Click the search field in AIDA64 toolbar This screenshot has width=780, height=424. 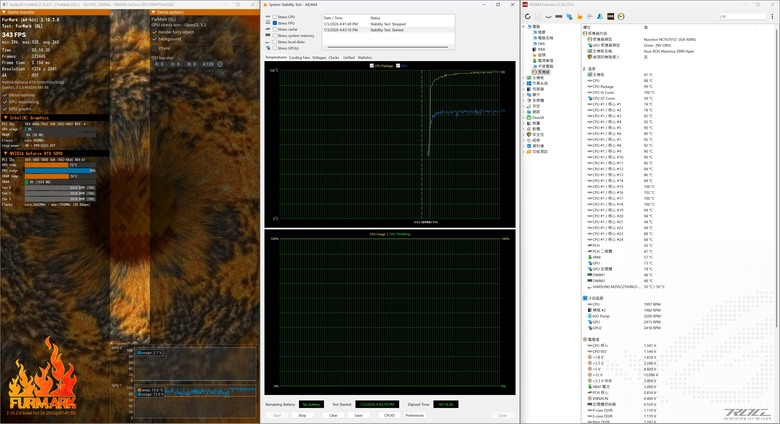tap(743, 16)
